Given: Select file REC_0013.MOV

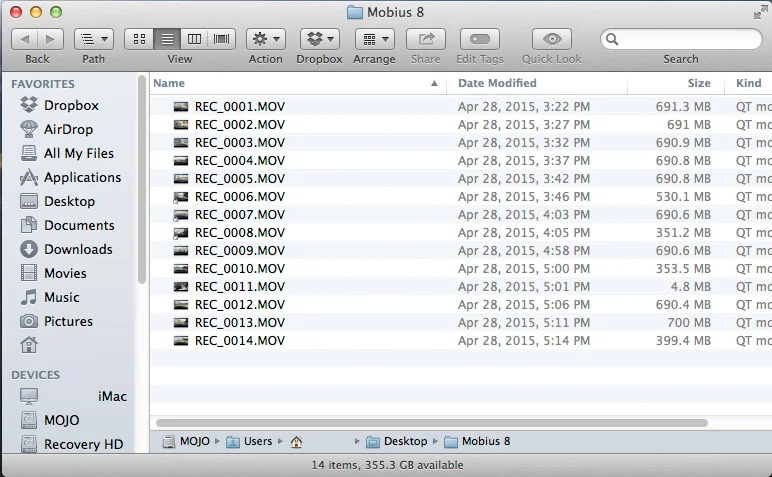Looking at the screenshot, I should (239, 323).
